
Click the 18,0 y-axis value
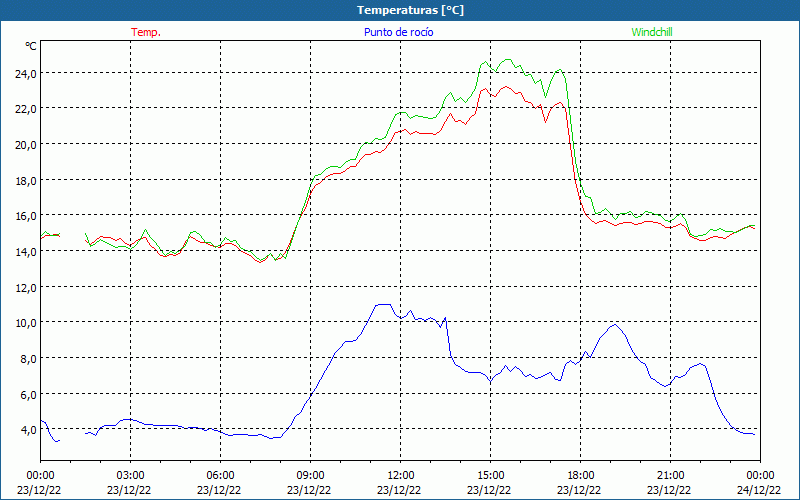click(x=26, y=181)
